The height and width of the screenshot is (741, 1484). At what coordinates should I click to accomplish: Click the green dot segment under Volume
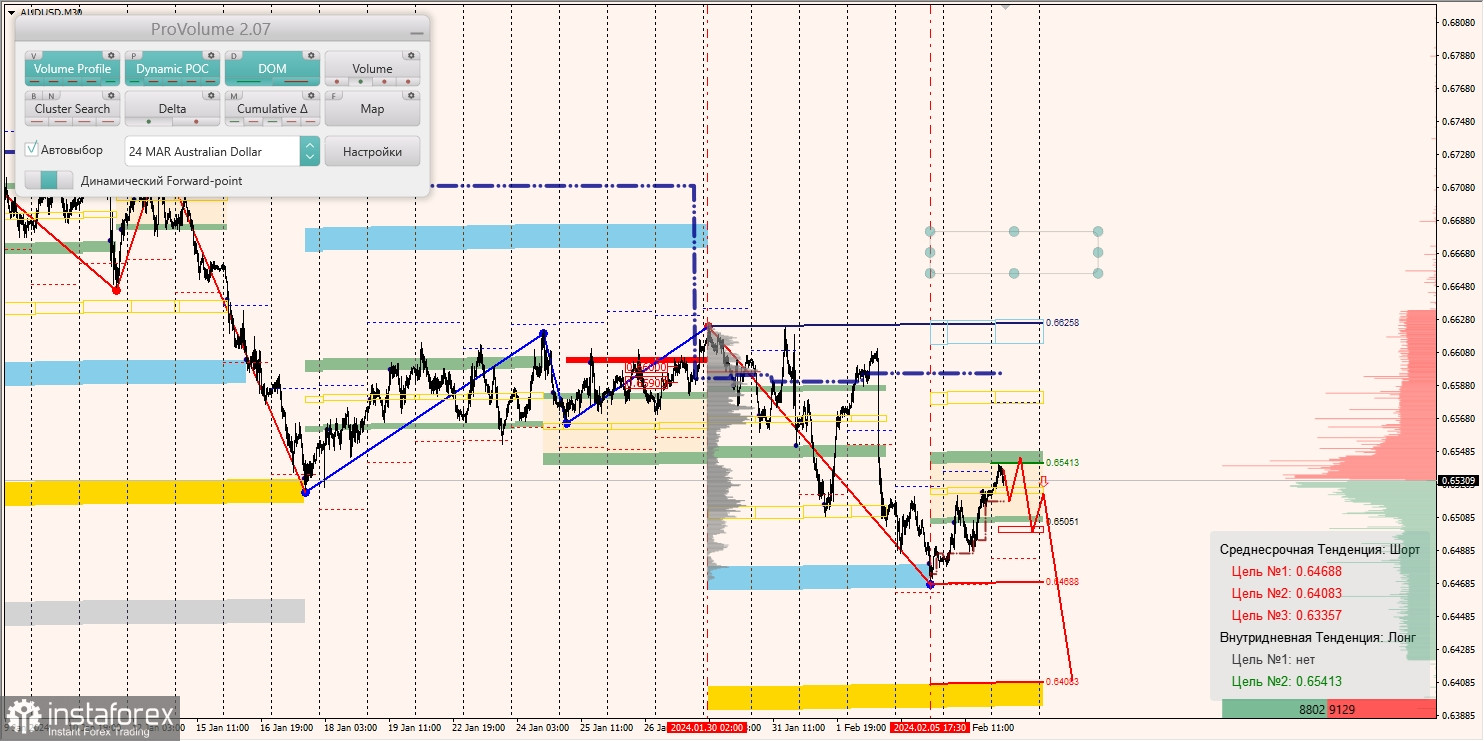click(361, 81)
